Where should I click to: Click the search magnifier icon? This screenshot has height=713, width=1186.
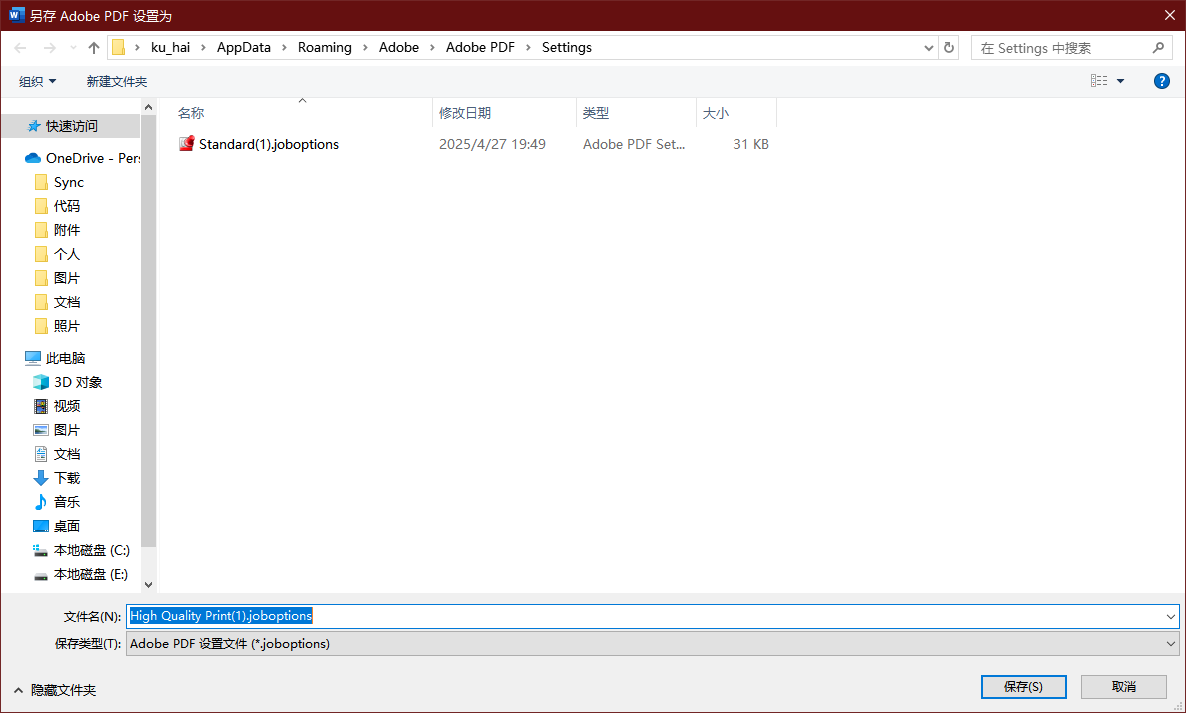[1158, 48]
